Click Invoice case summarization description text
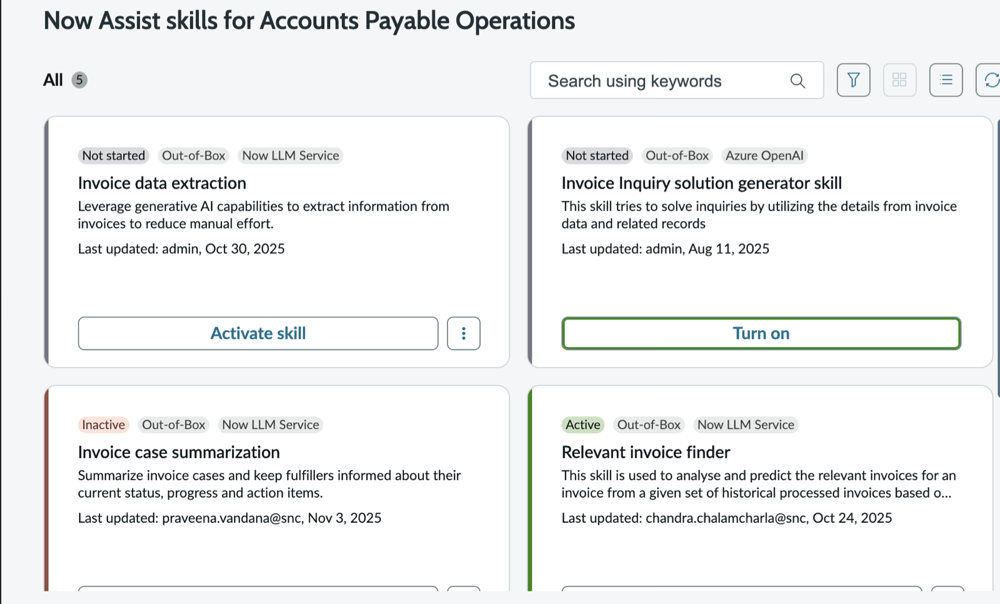Image resolution: width=1000 pixels, height=604 pixels. click(269, 484)
